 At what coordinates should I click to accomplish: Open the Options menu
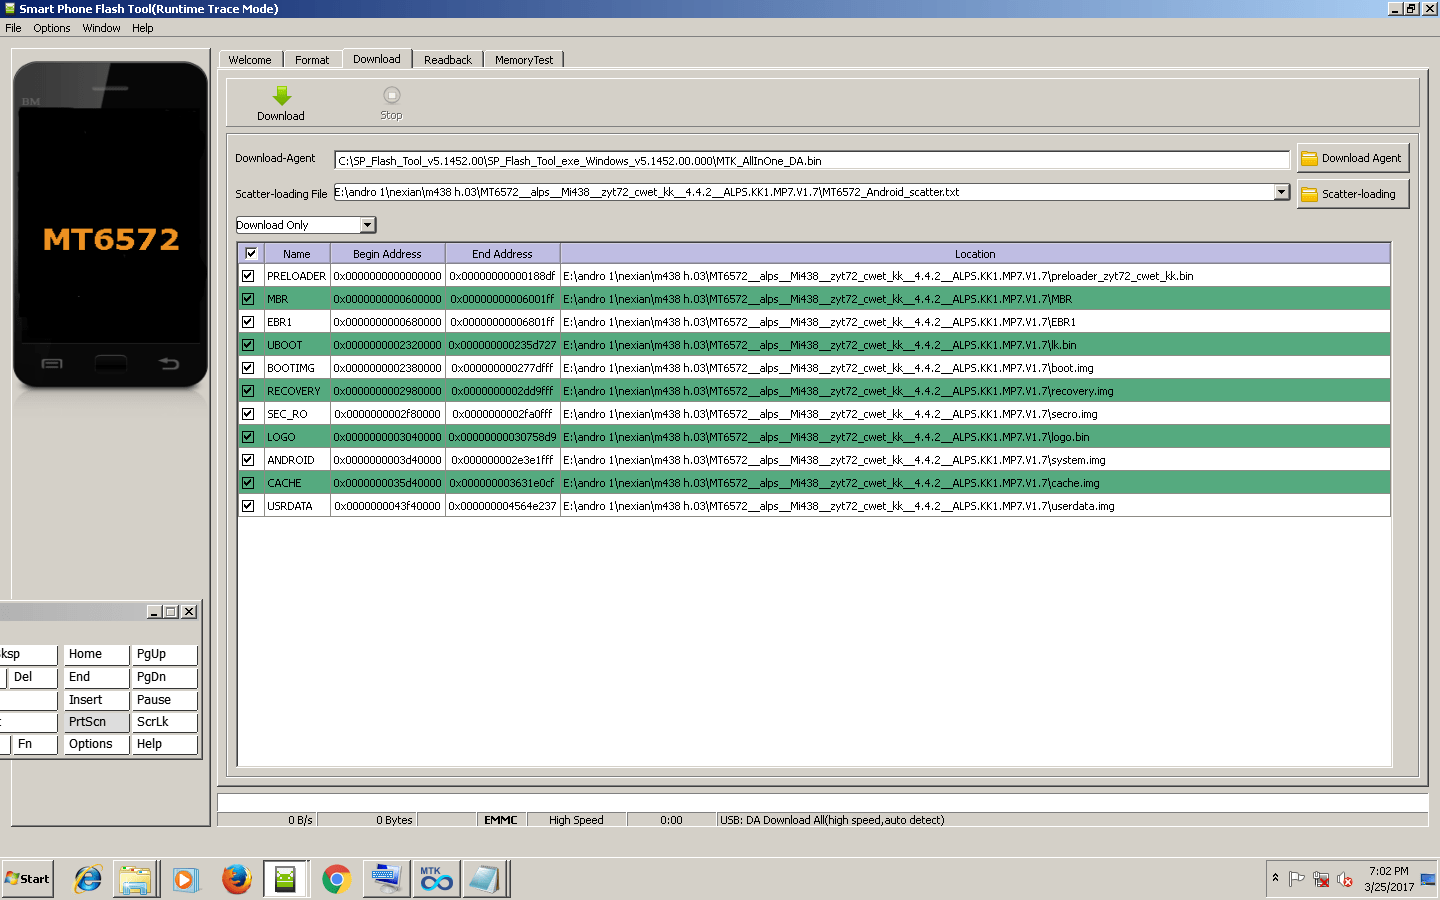(52, 28)
